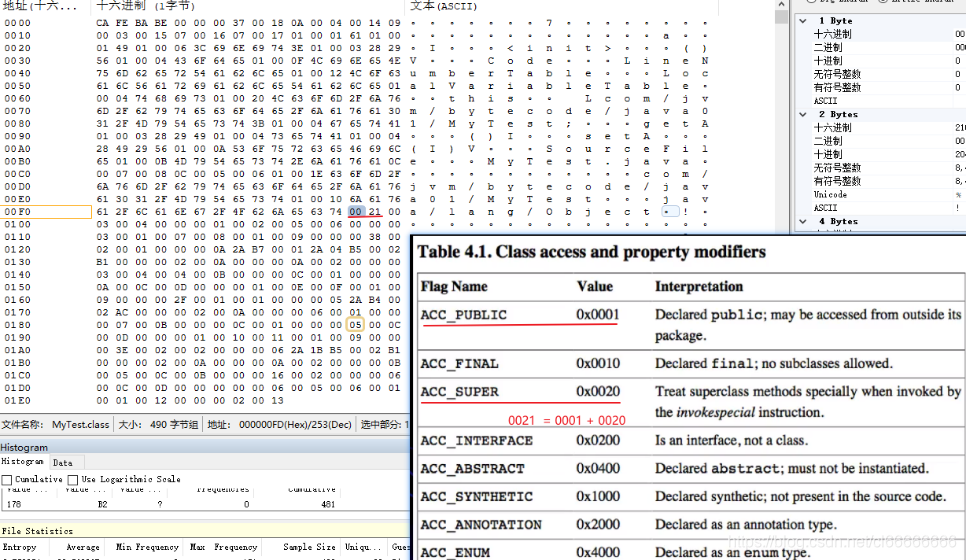
Task: Enable Use Logarithmic Scale checkbox
Action: click(73, 479)
